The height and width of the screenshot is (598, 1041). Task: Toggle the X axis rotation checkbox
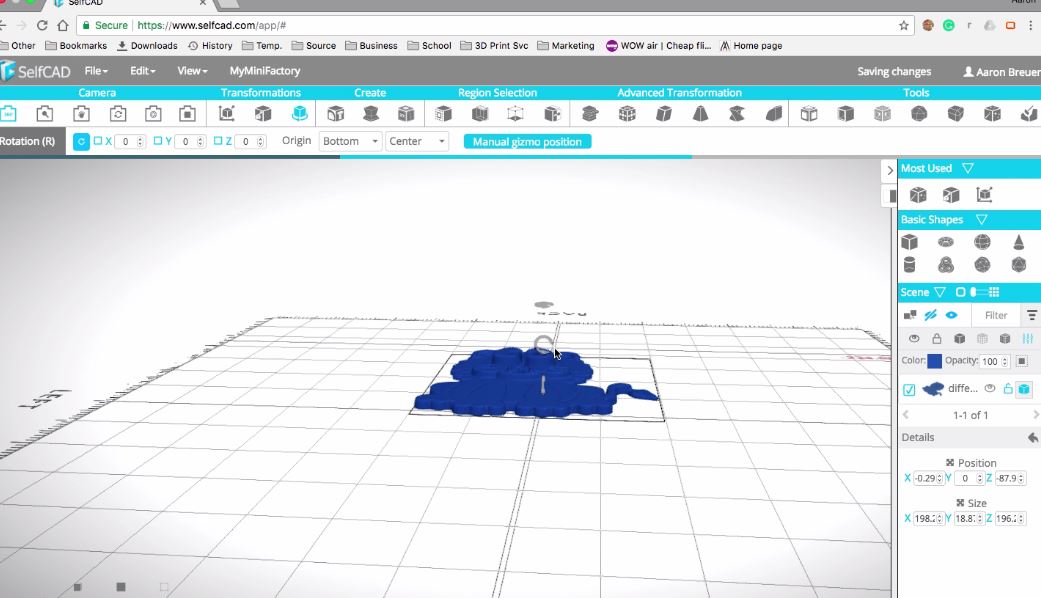click(98, 141)
